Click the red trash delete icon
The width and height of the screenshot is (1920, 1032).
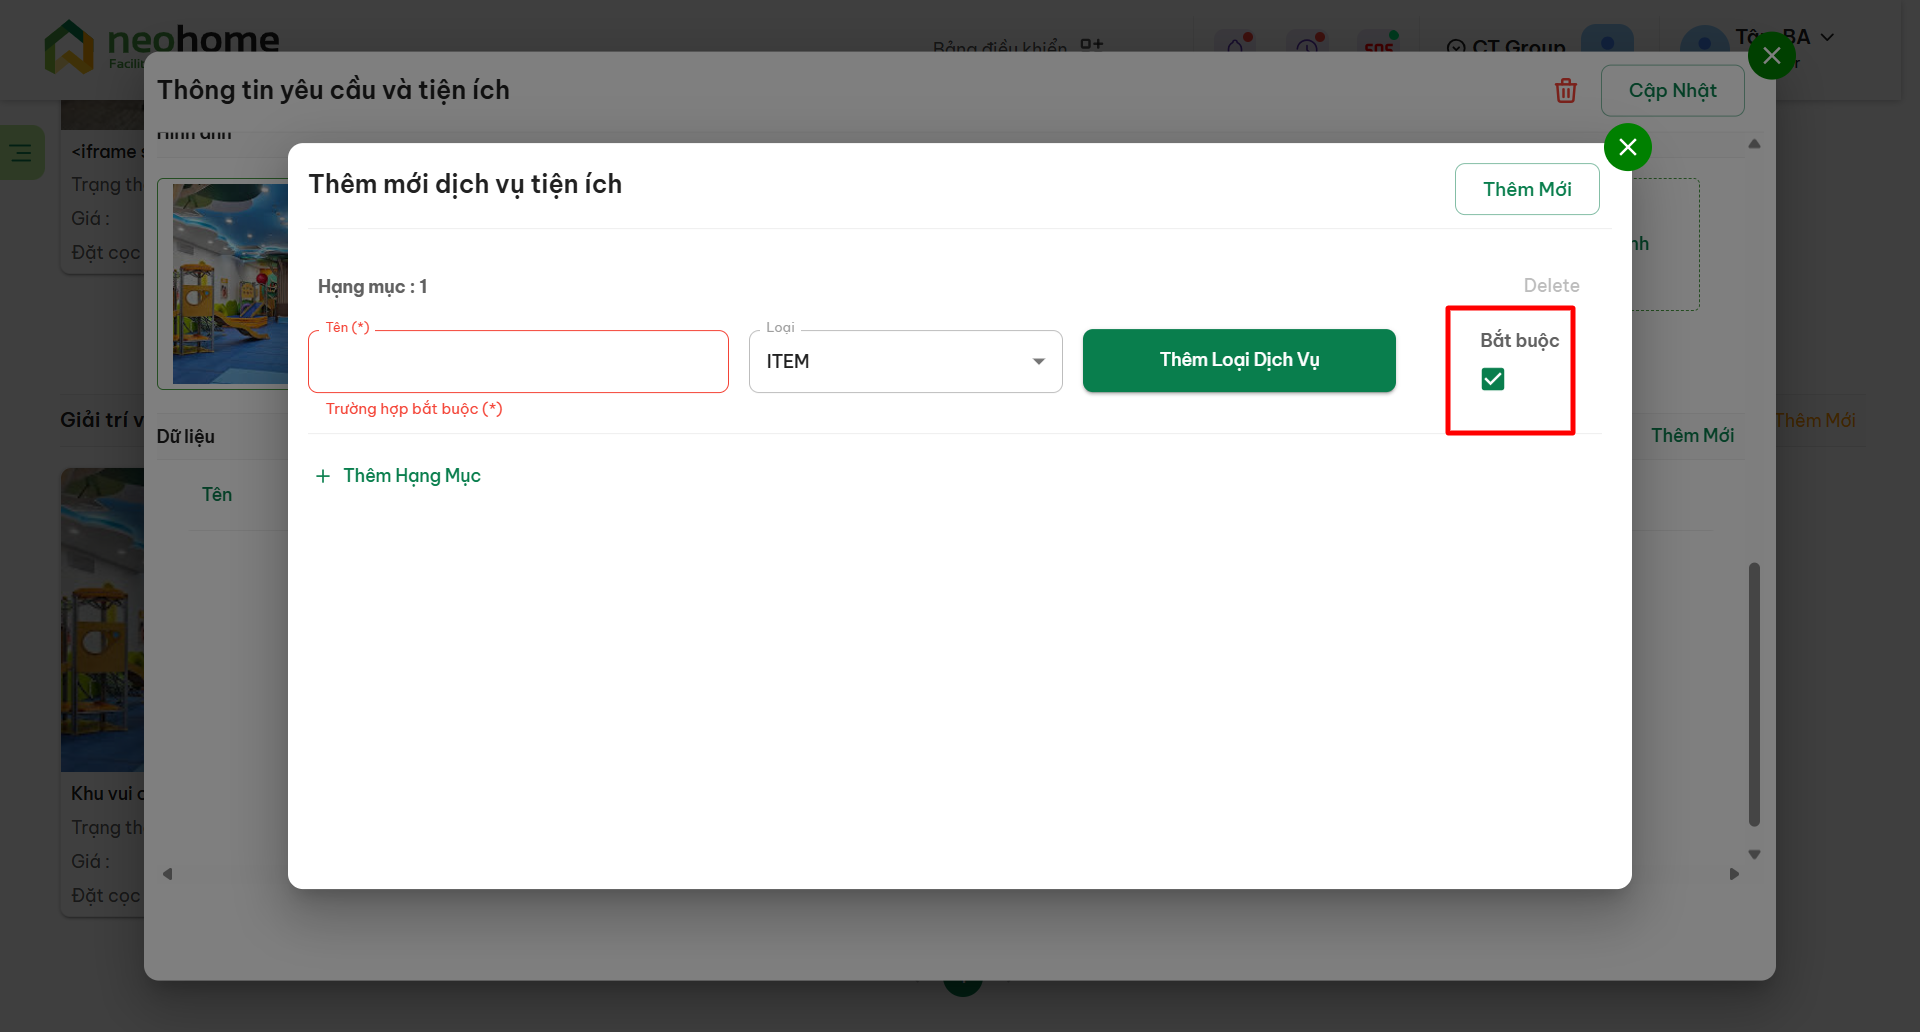tap(1565, 91)
